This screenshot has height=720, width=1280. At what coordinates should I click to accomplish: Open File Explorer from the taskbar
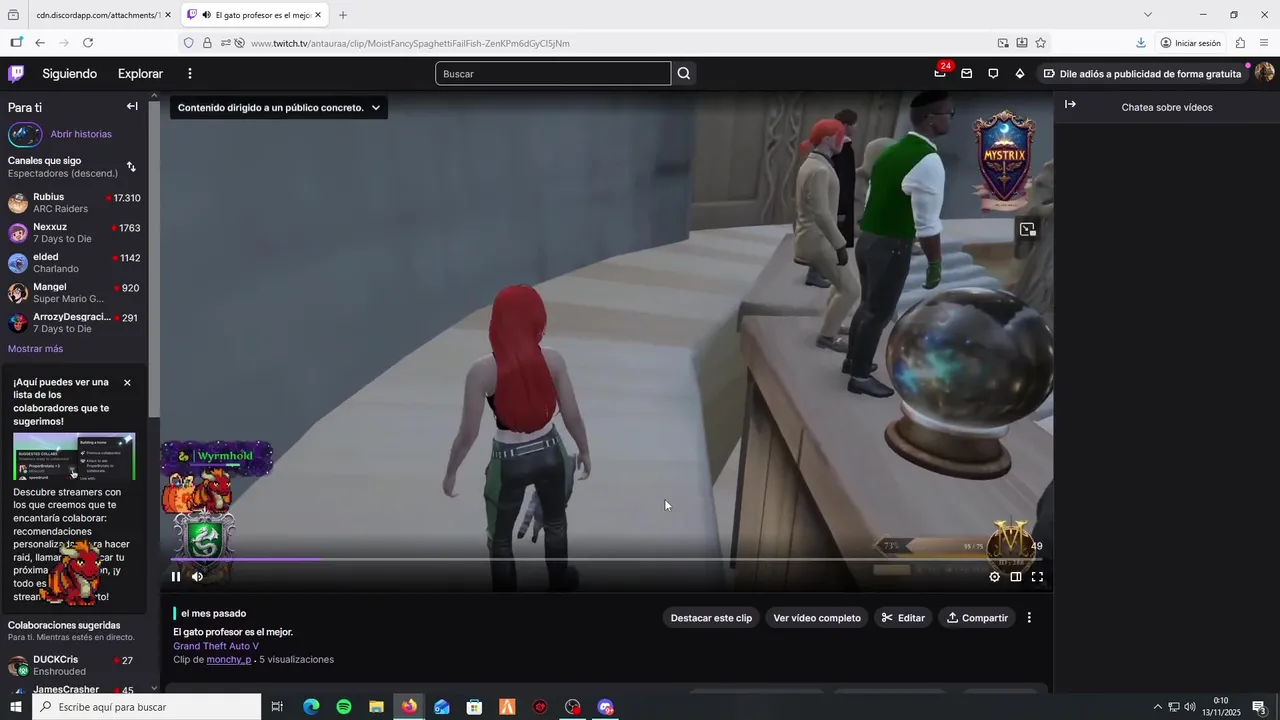(x=376, y=707)
